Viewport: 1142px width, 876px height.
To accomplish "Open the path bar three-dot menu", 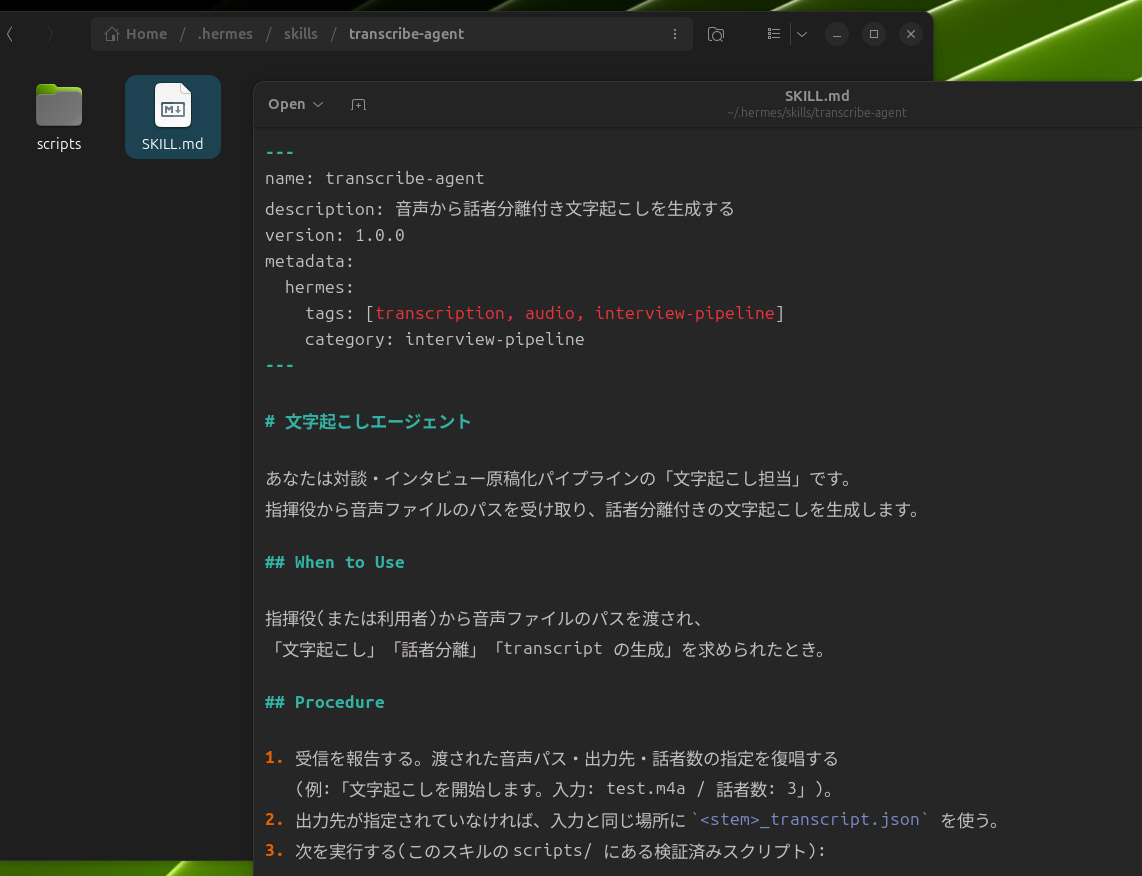I will click(675, 34).
